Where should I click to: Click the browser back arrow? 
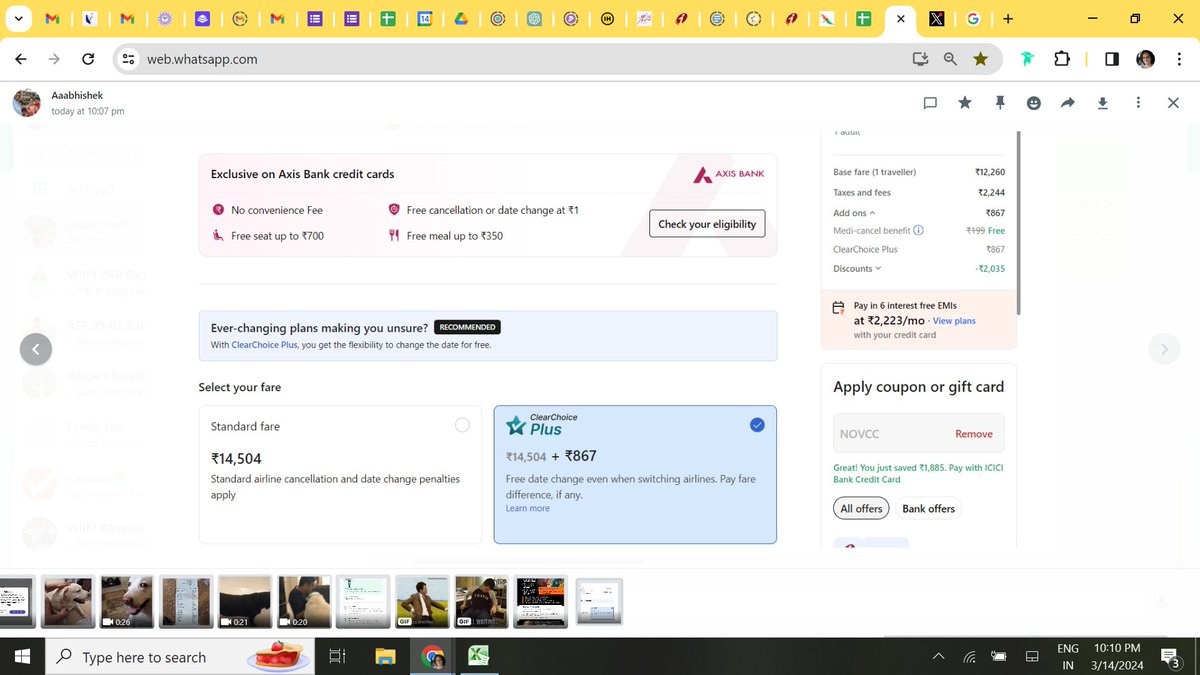(x=21, y=59)
